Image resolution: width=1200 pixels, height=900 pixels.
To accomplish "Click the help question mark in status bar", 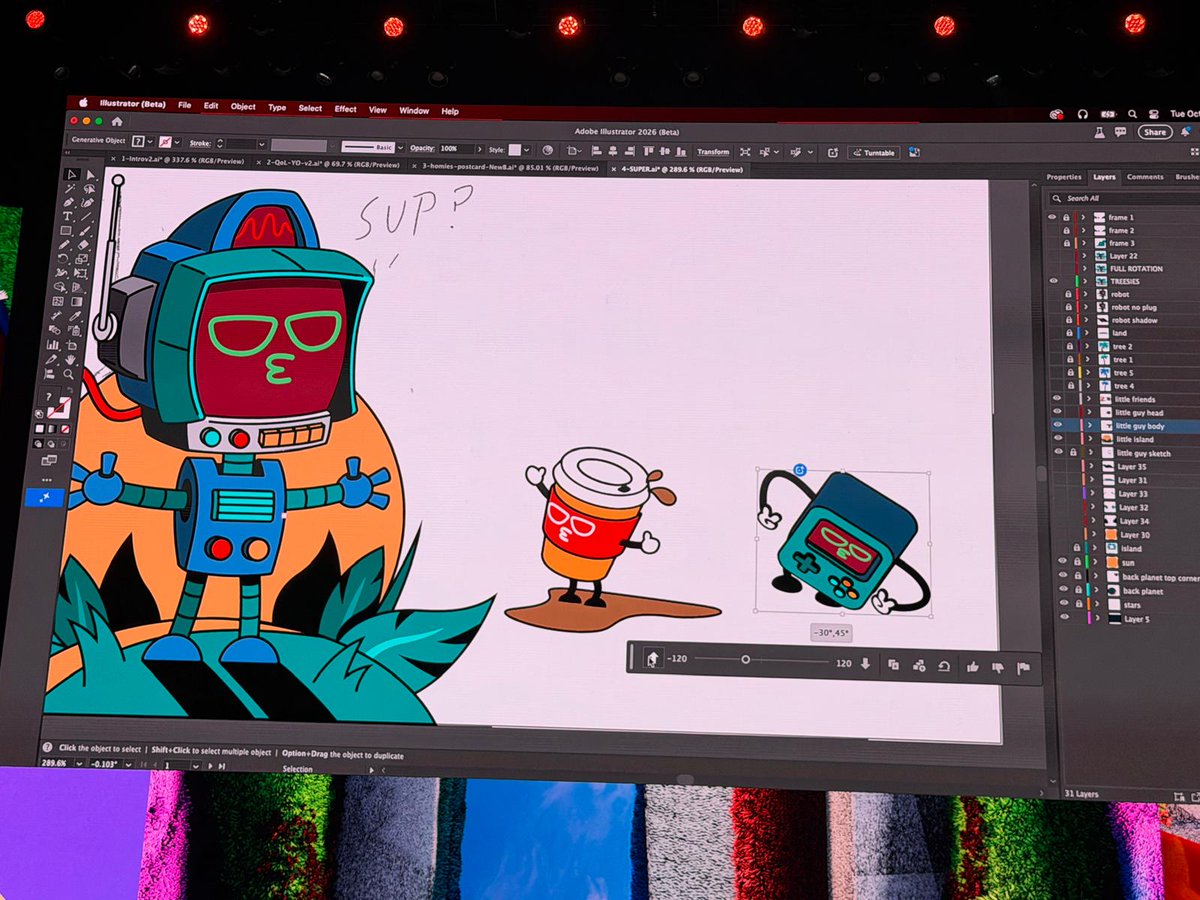I will pos(47,747).
